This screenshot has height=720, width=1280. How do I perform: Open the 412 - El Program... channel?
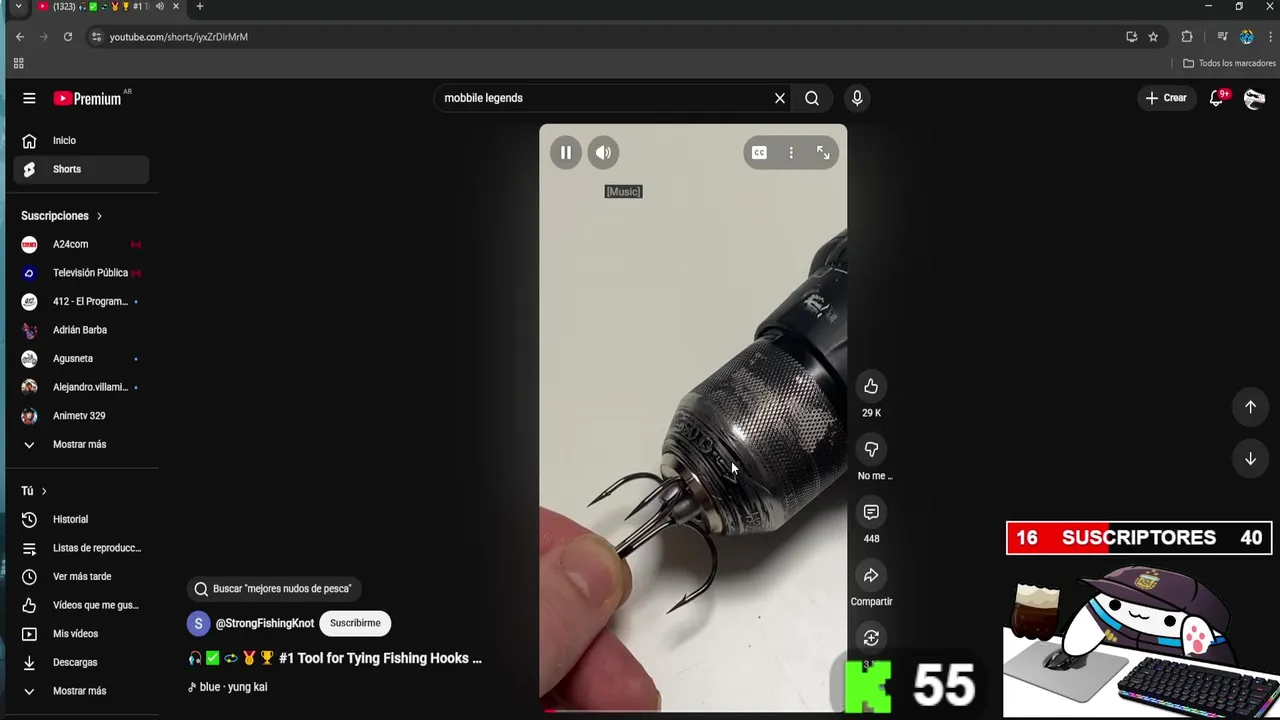(x=81, y=301)
